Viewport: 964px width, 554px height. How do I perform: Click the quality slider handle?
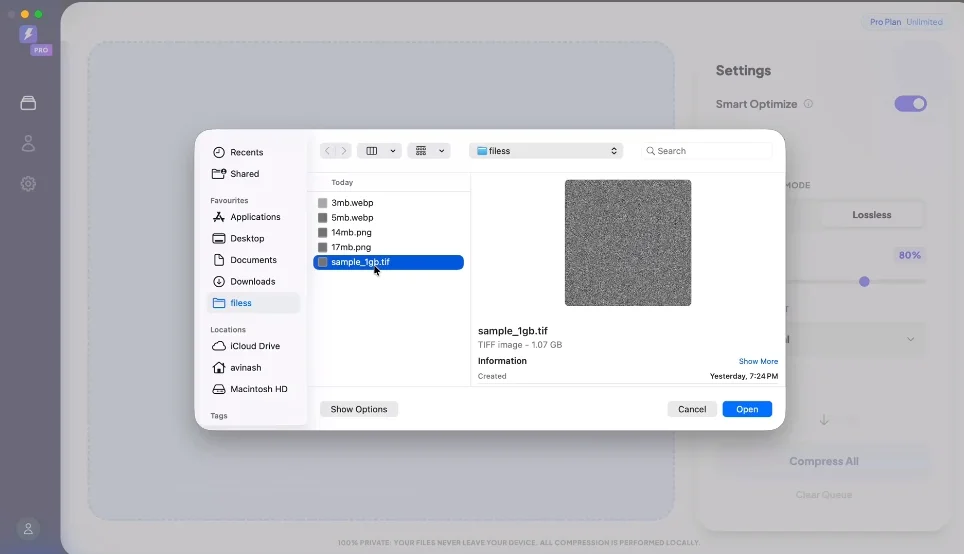tap(864, 282)
